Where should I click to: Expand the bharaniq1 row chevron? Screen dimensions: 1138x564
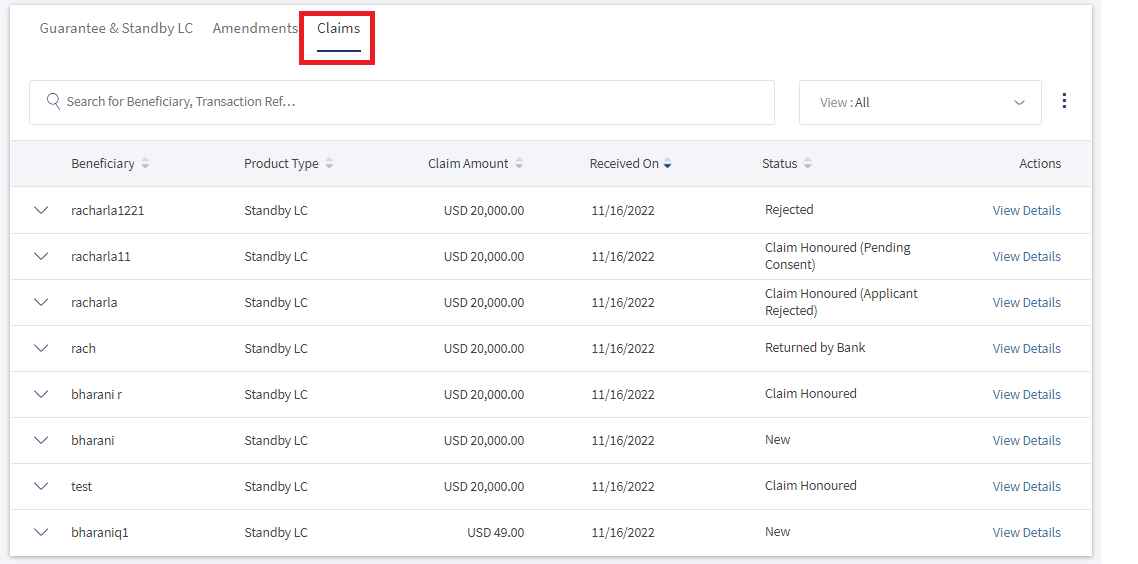[41, 532]
